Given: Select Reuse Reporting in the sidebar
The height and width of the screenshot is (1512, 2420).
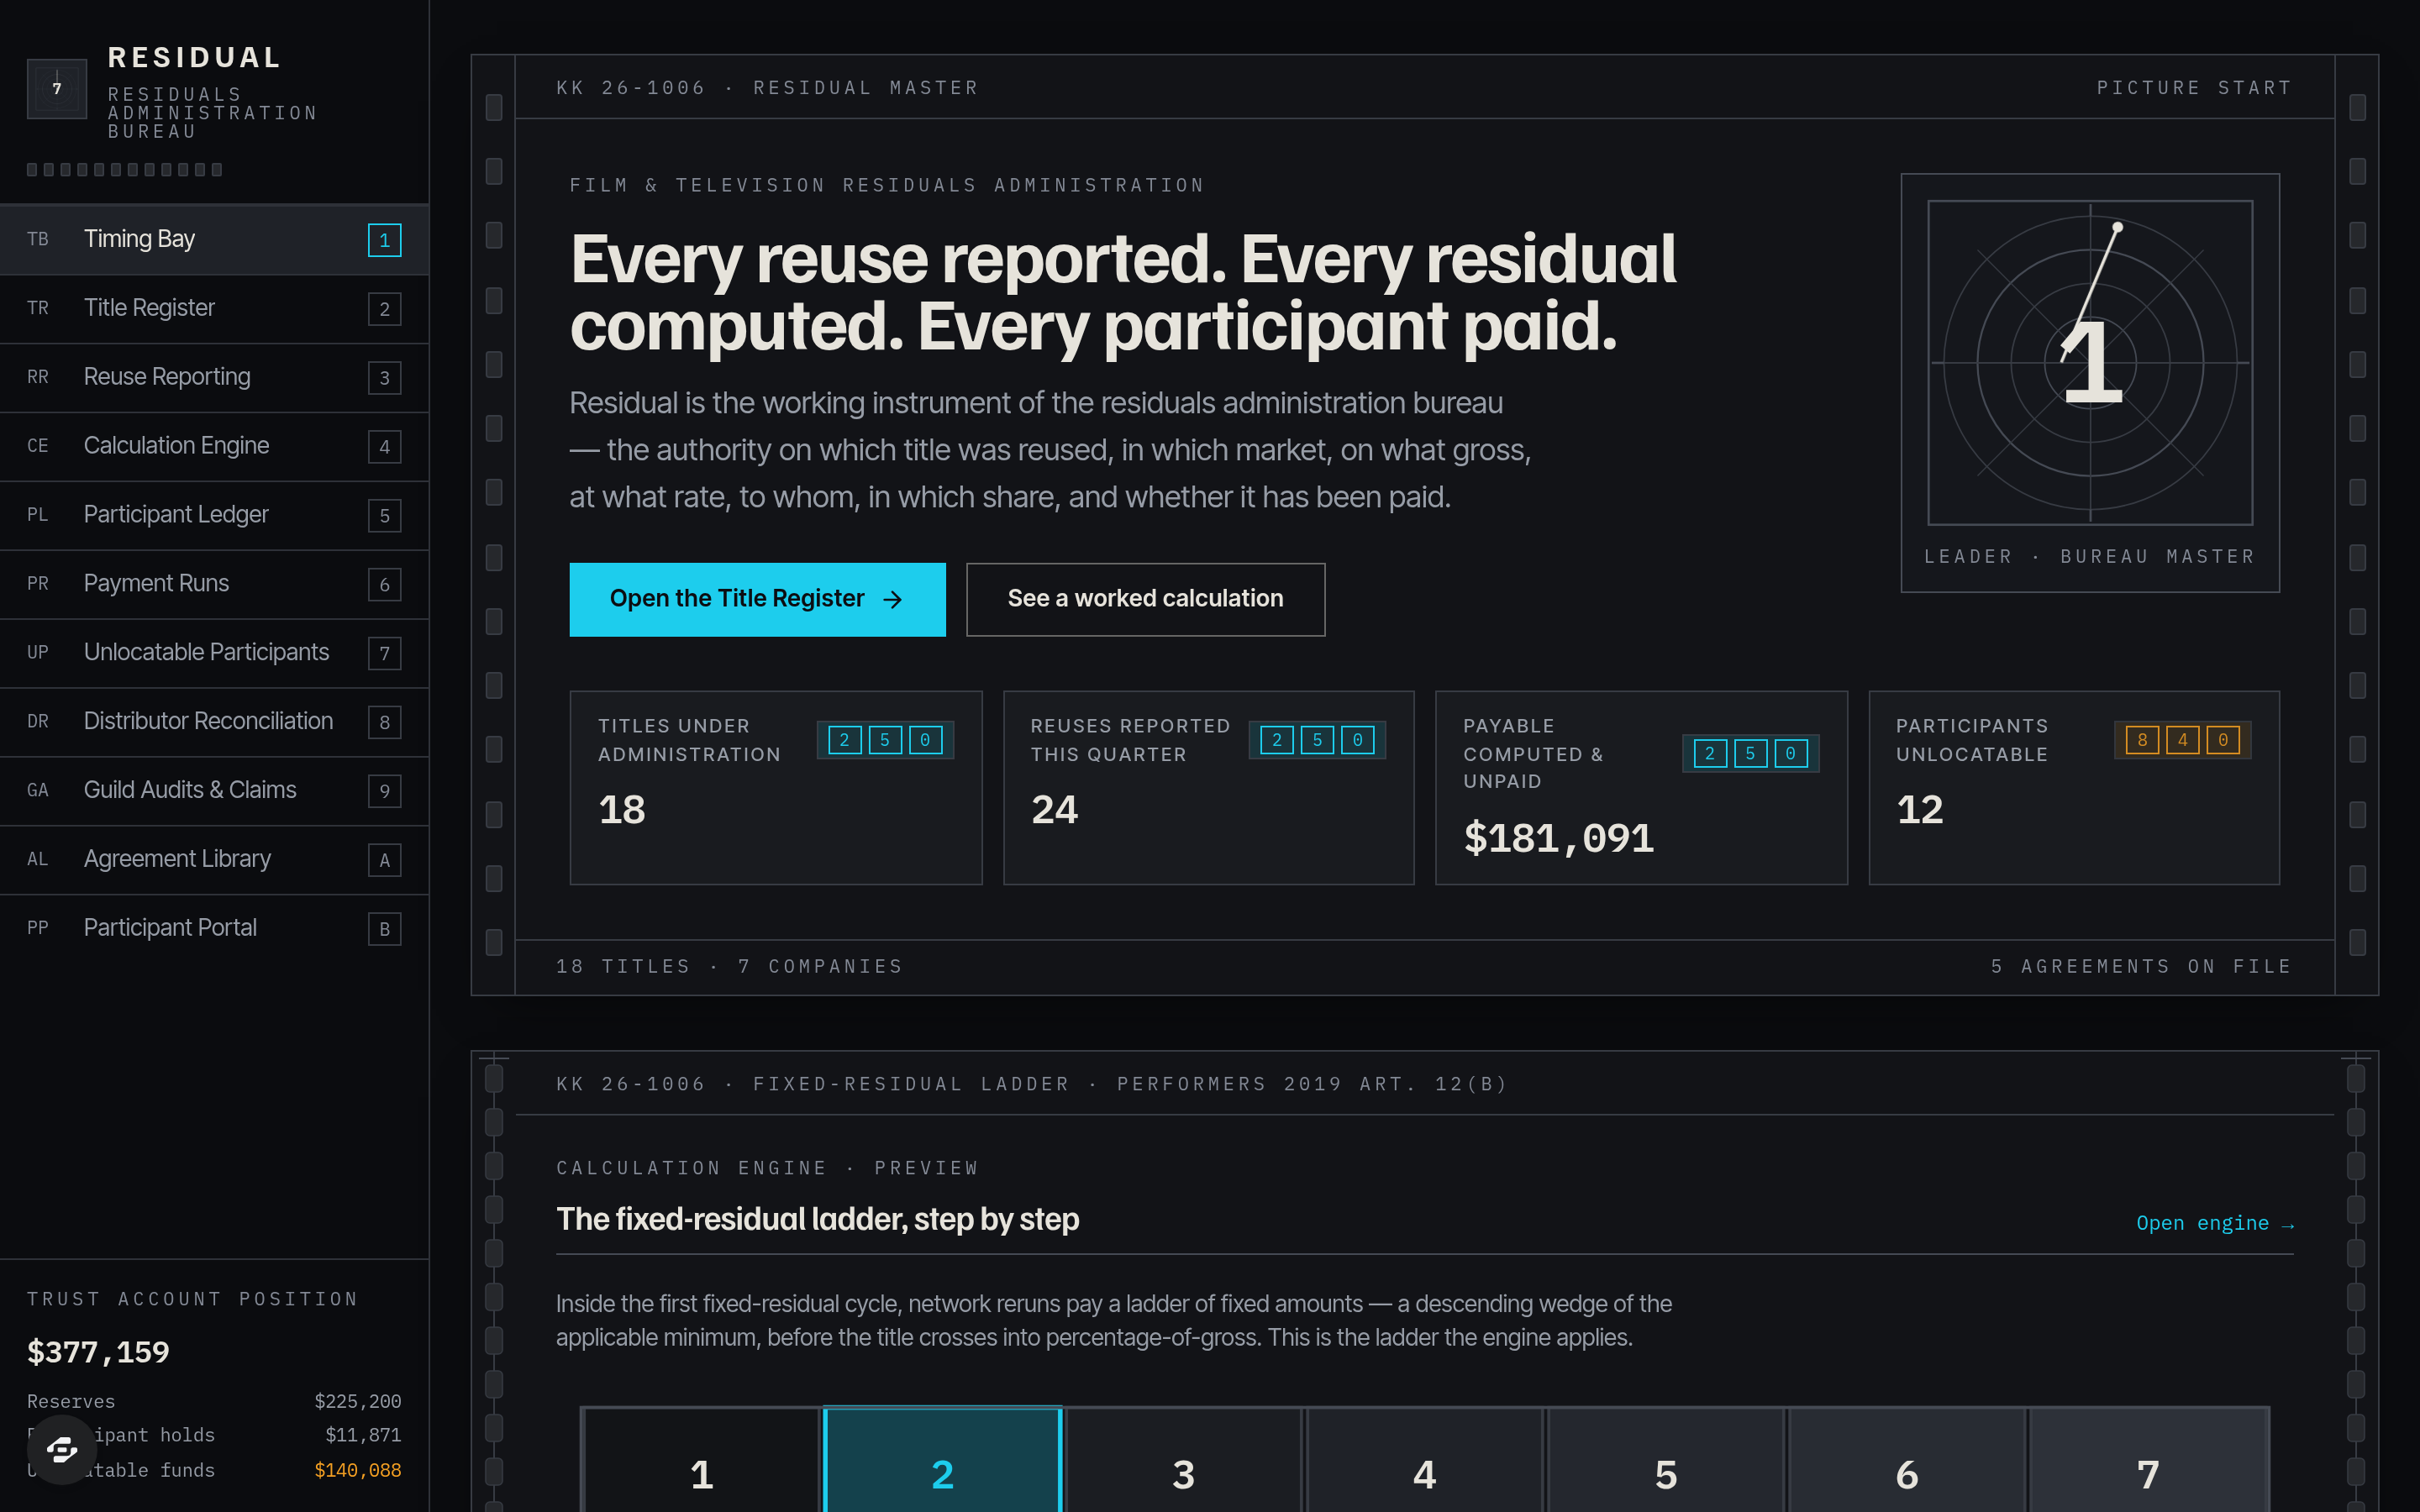Looking at the screenshot, I should [x=214, y=377].
